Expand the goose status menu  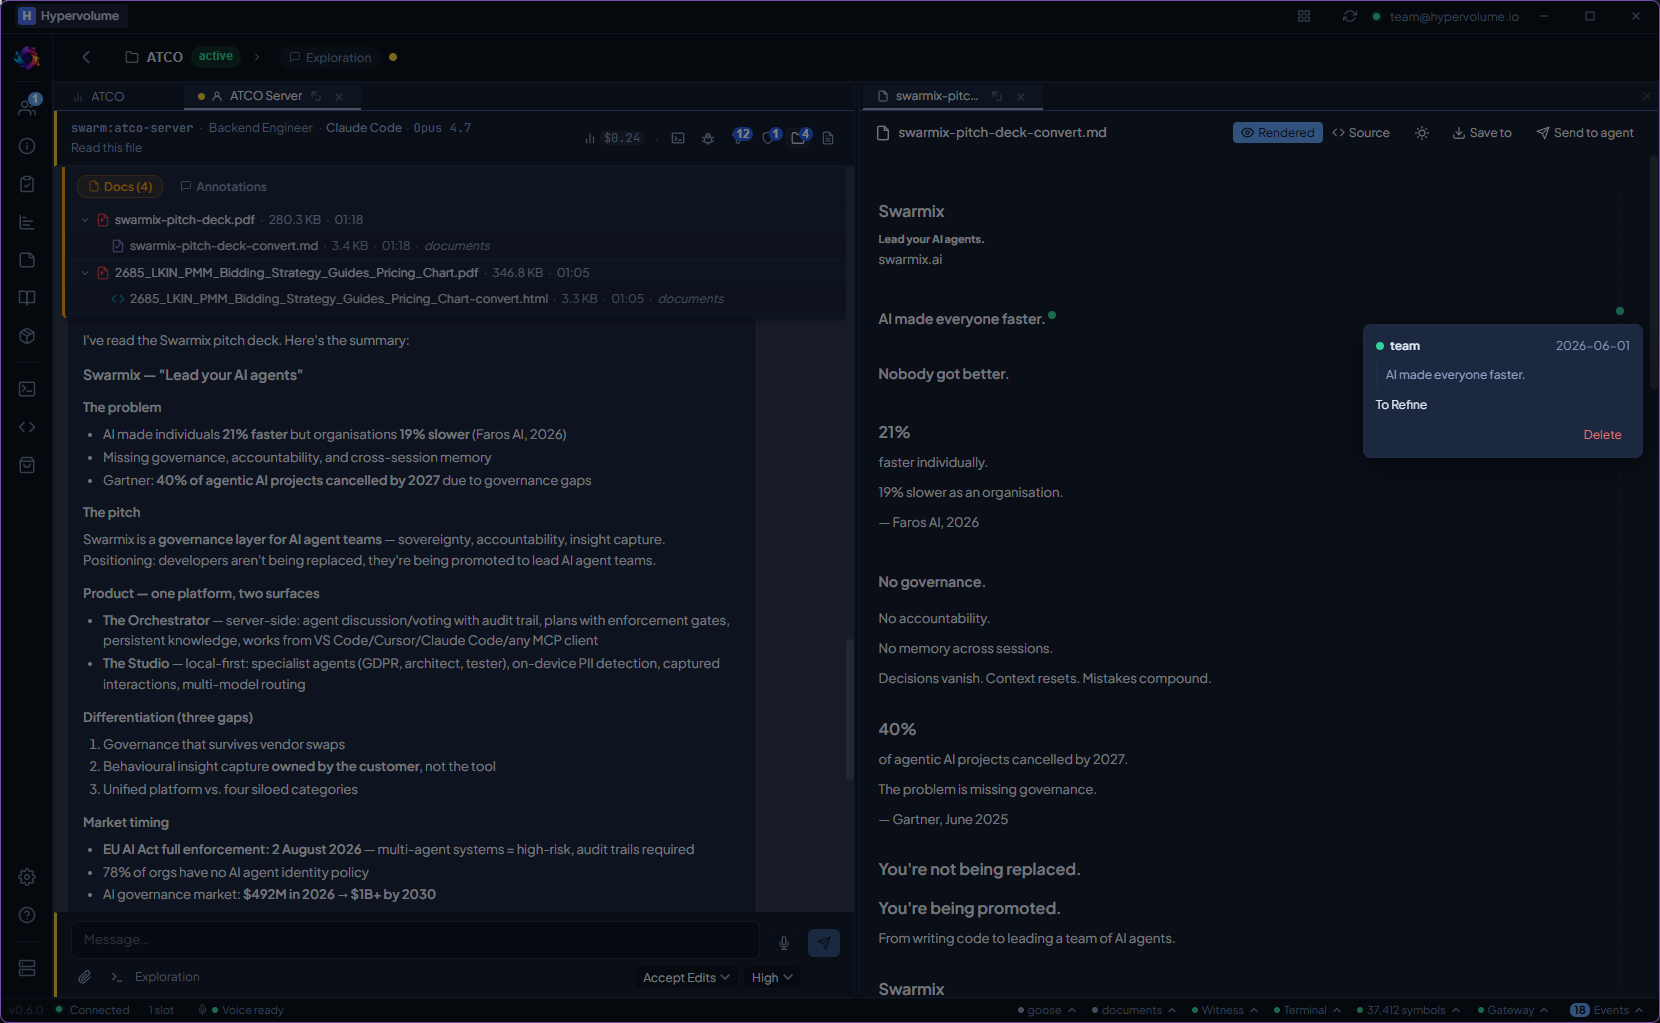[x=1047, y=1010]
